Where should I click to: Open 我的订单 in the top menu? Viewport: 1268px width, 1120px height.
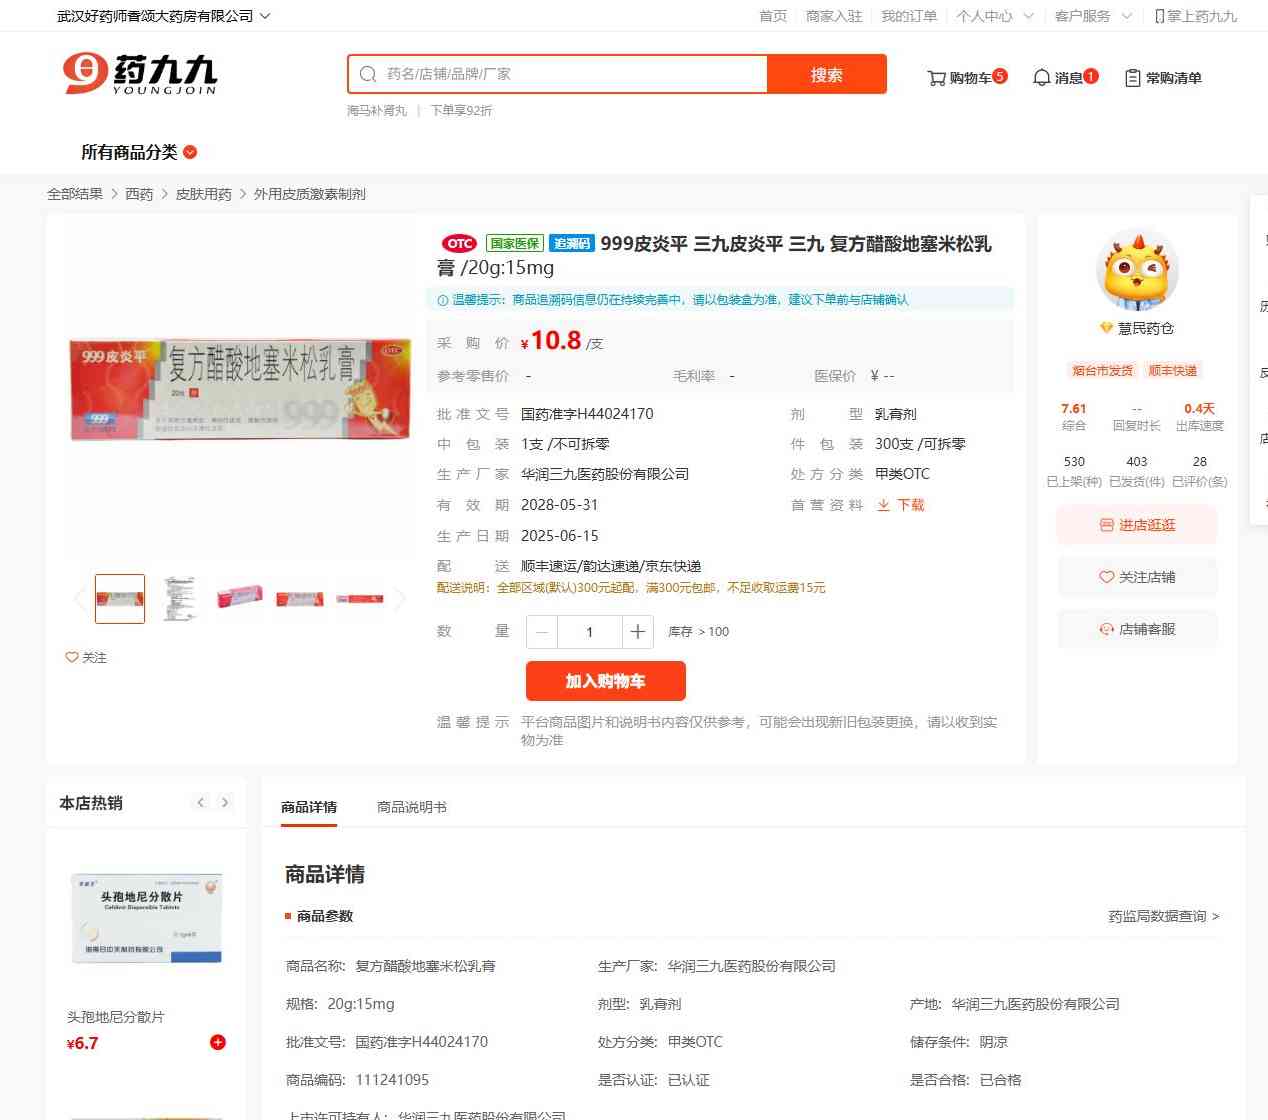(909, 16)
